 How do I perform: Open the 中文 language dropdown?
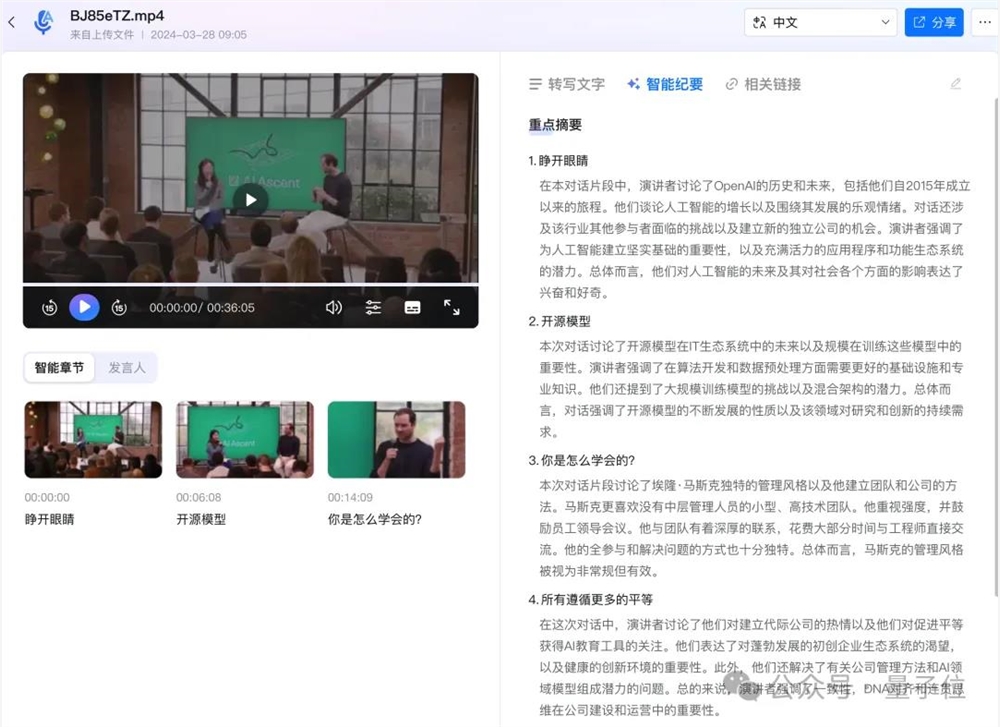pyautogui.click(x=820, y=21)
